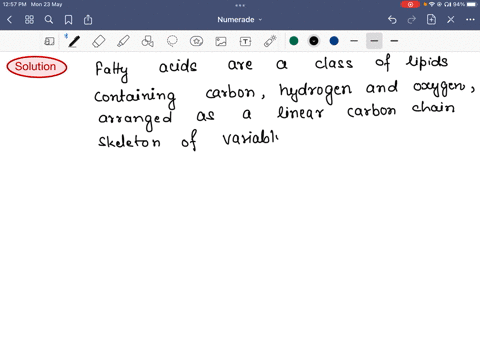The height and width of the screenshot is (360, 480).
Task: Bookmark the current page
Action: click(68, 20)
